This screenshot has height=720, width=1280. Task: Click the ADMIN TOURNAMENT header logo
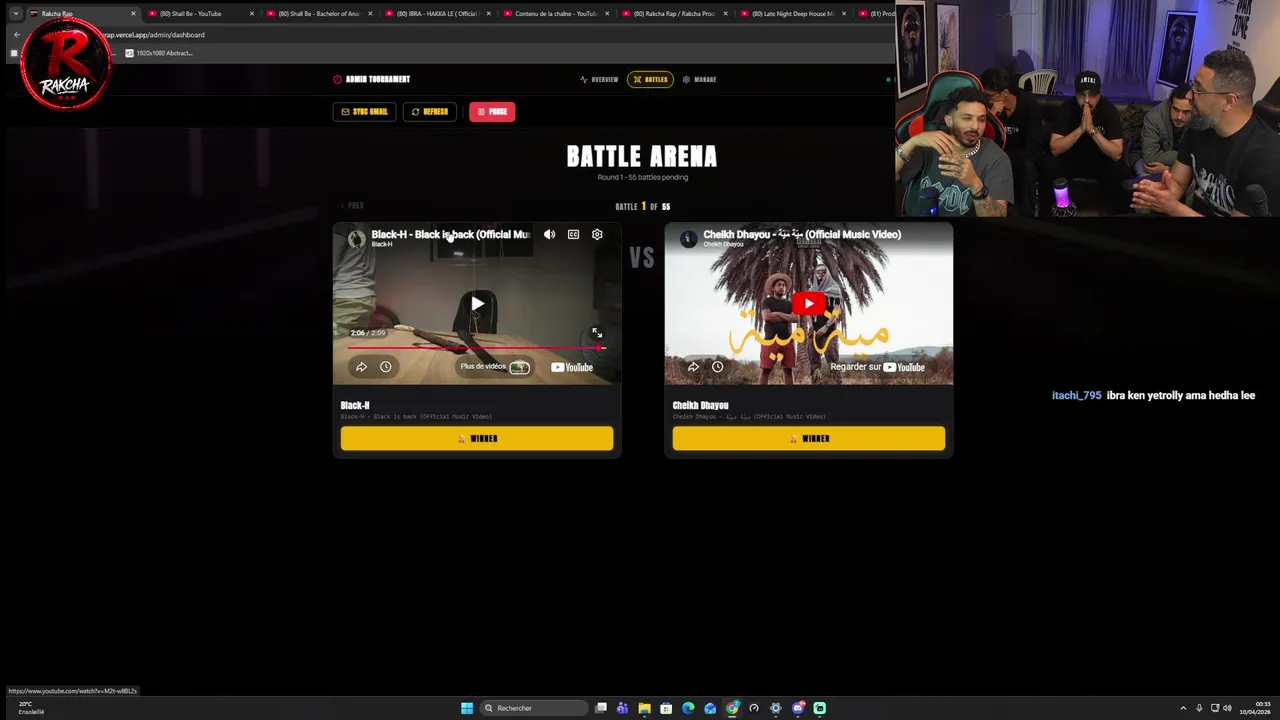371,79
